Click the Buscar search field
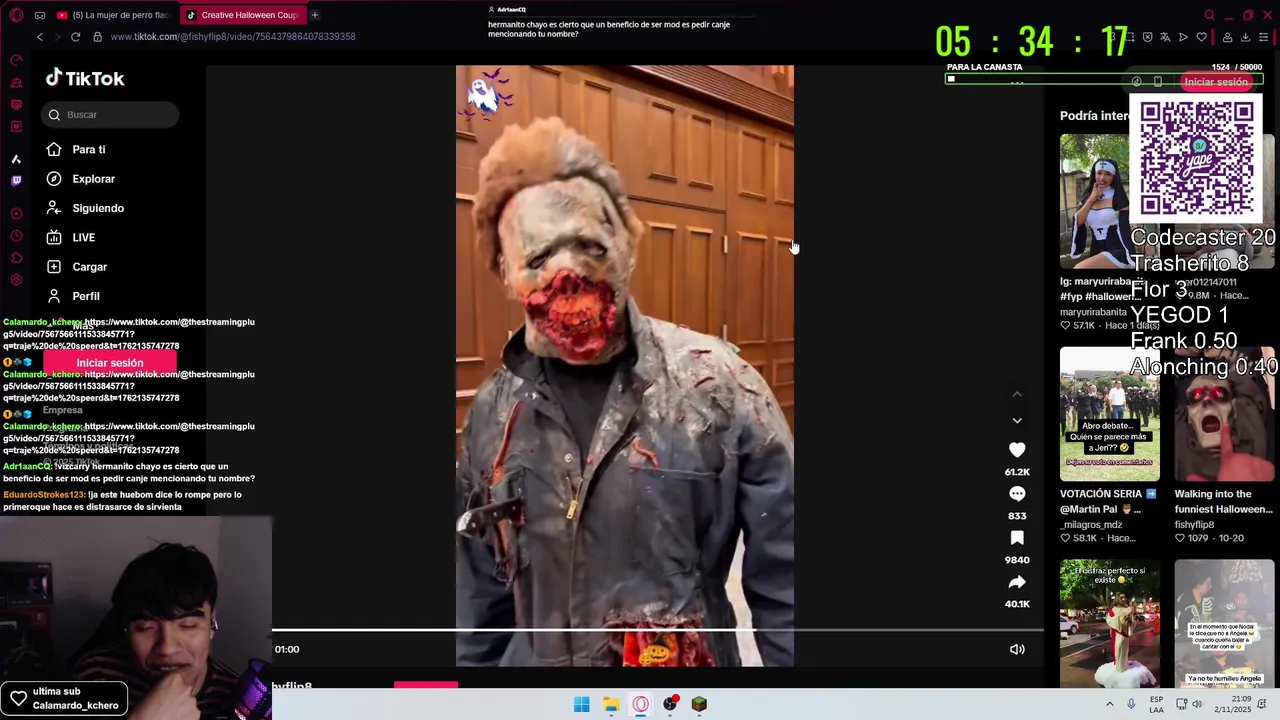Image resolution: width=1280 pixels, height=720 pixels. click(110, 115)
